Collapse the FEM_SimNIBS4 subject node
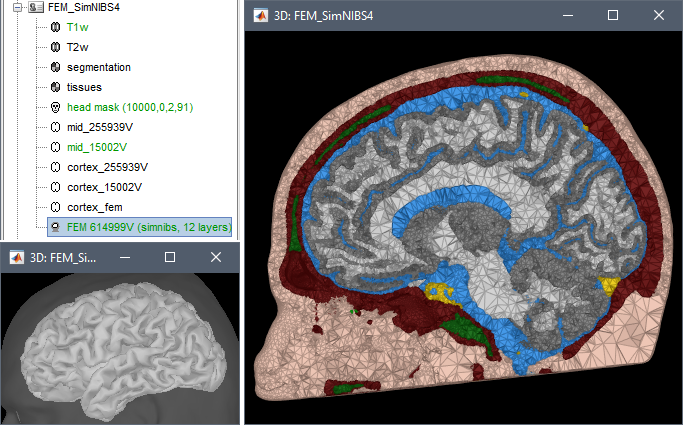Viewport: 683px width, 425px height. pos(18,6)
